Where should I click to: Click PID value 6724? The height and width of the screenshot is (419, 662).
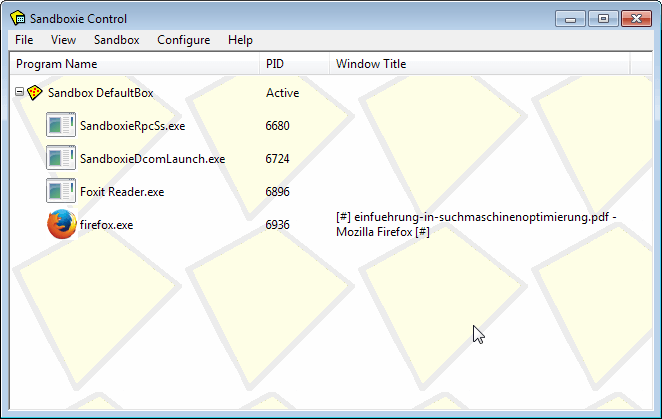(x=277, y=159)
